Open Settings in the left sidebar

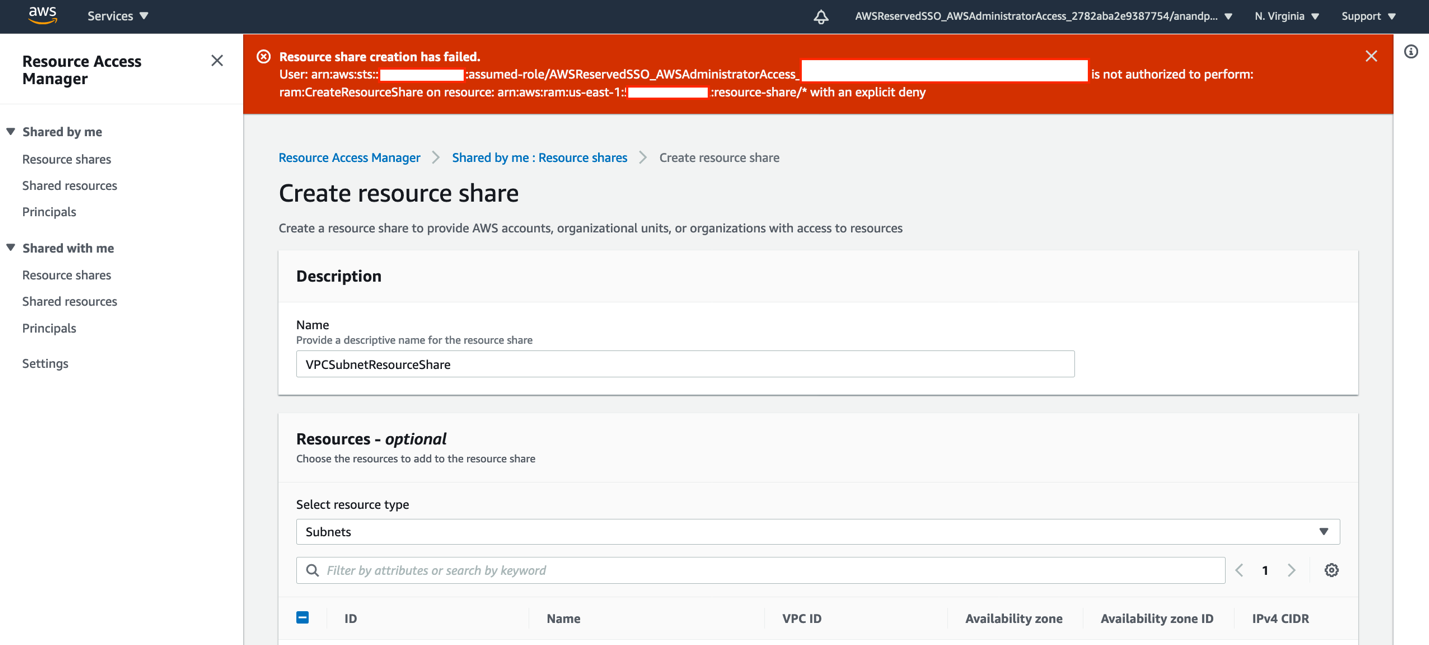tap(45, 363)
